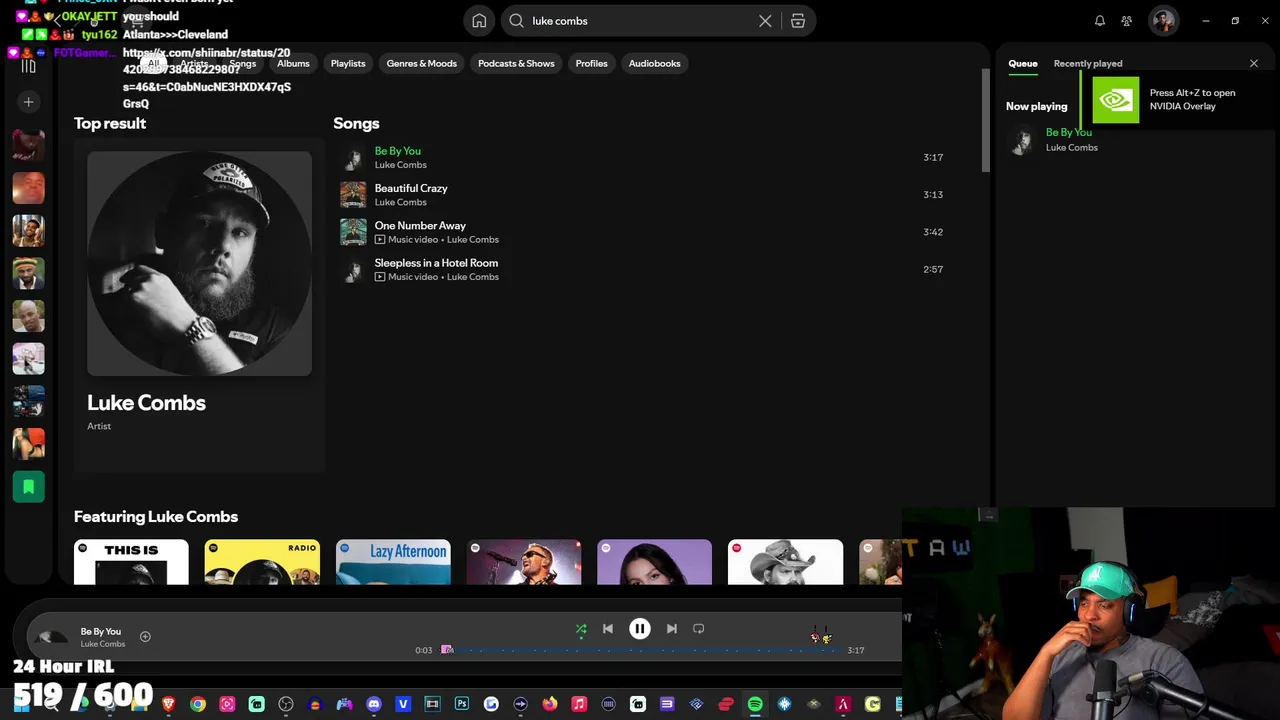1280x720 pixels.
Task: Open Photoshop from the taskbar
Action: pyautogui.click(x=462, y=704)
